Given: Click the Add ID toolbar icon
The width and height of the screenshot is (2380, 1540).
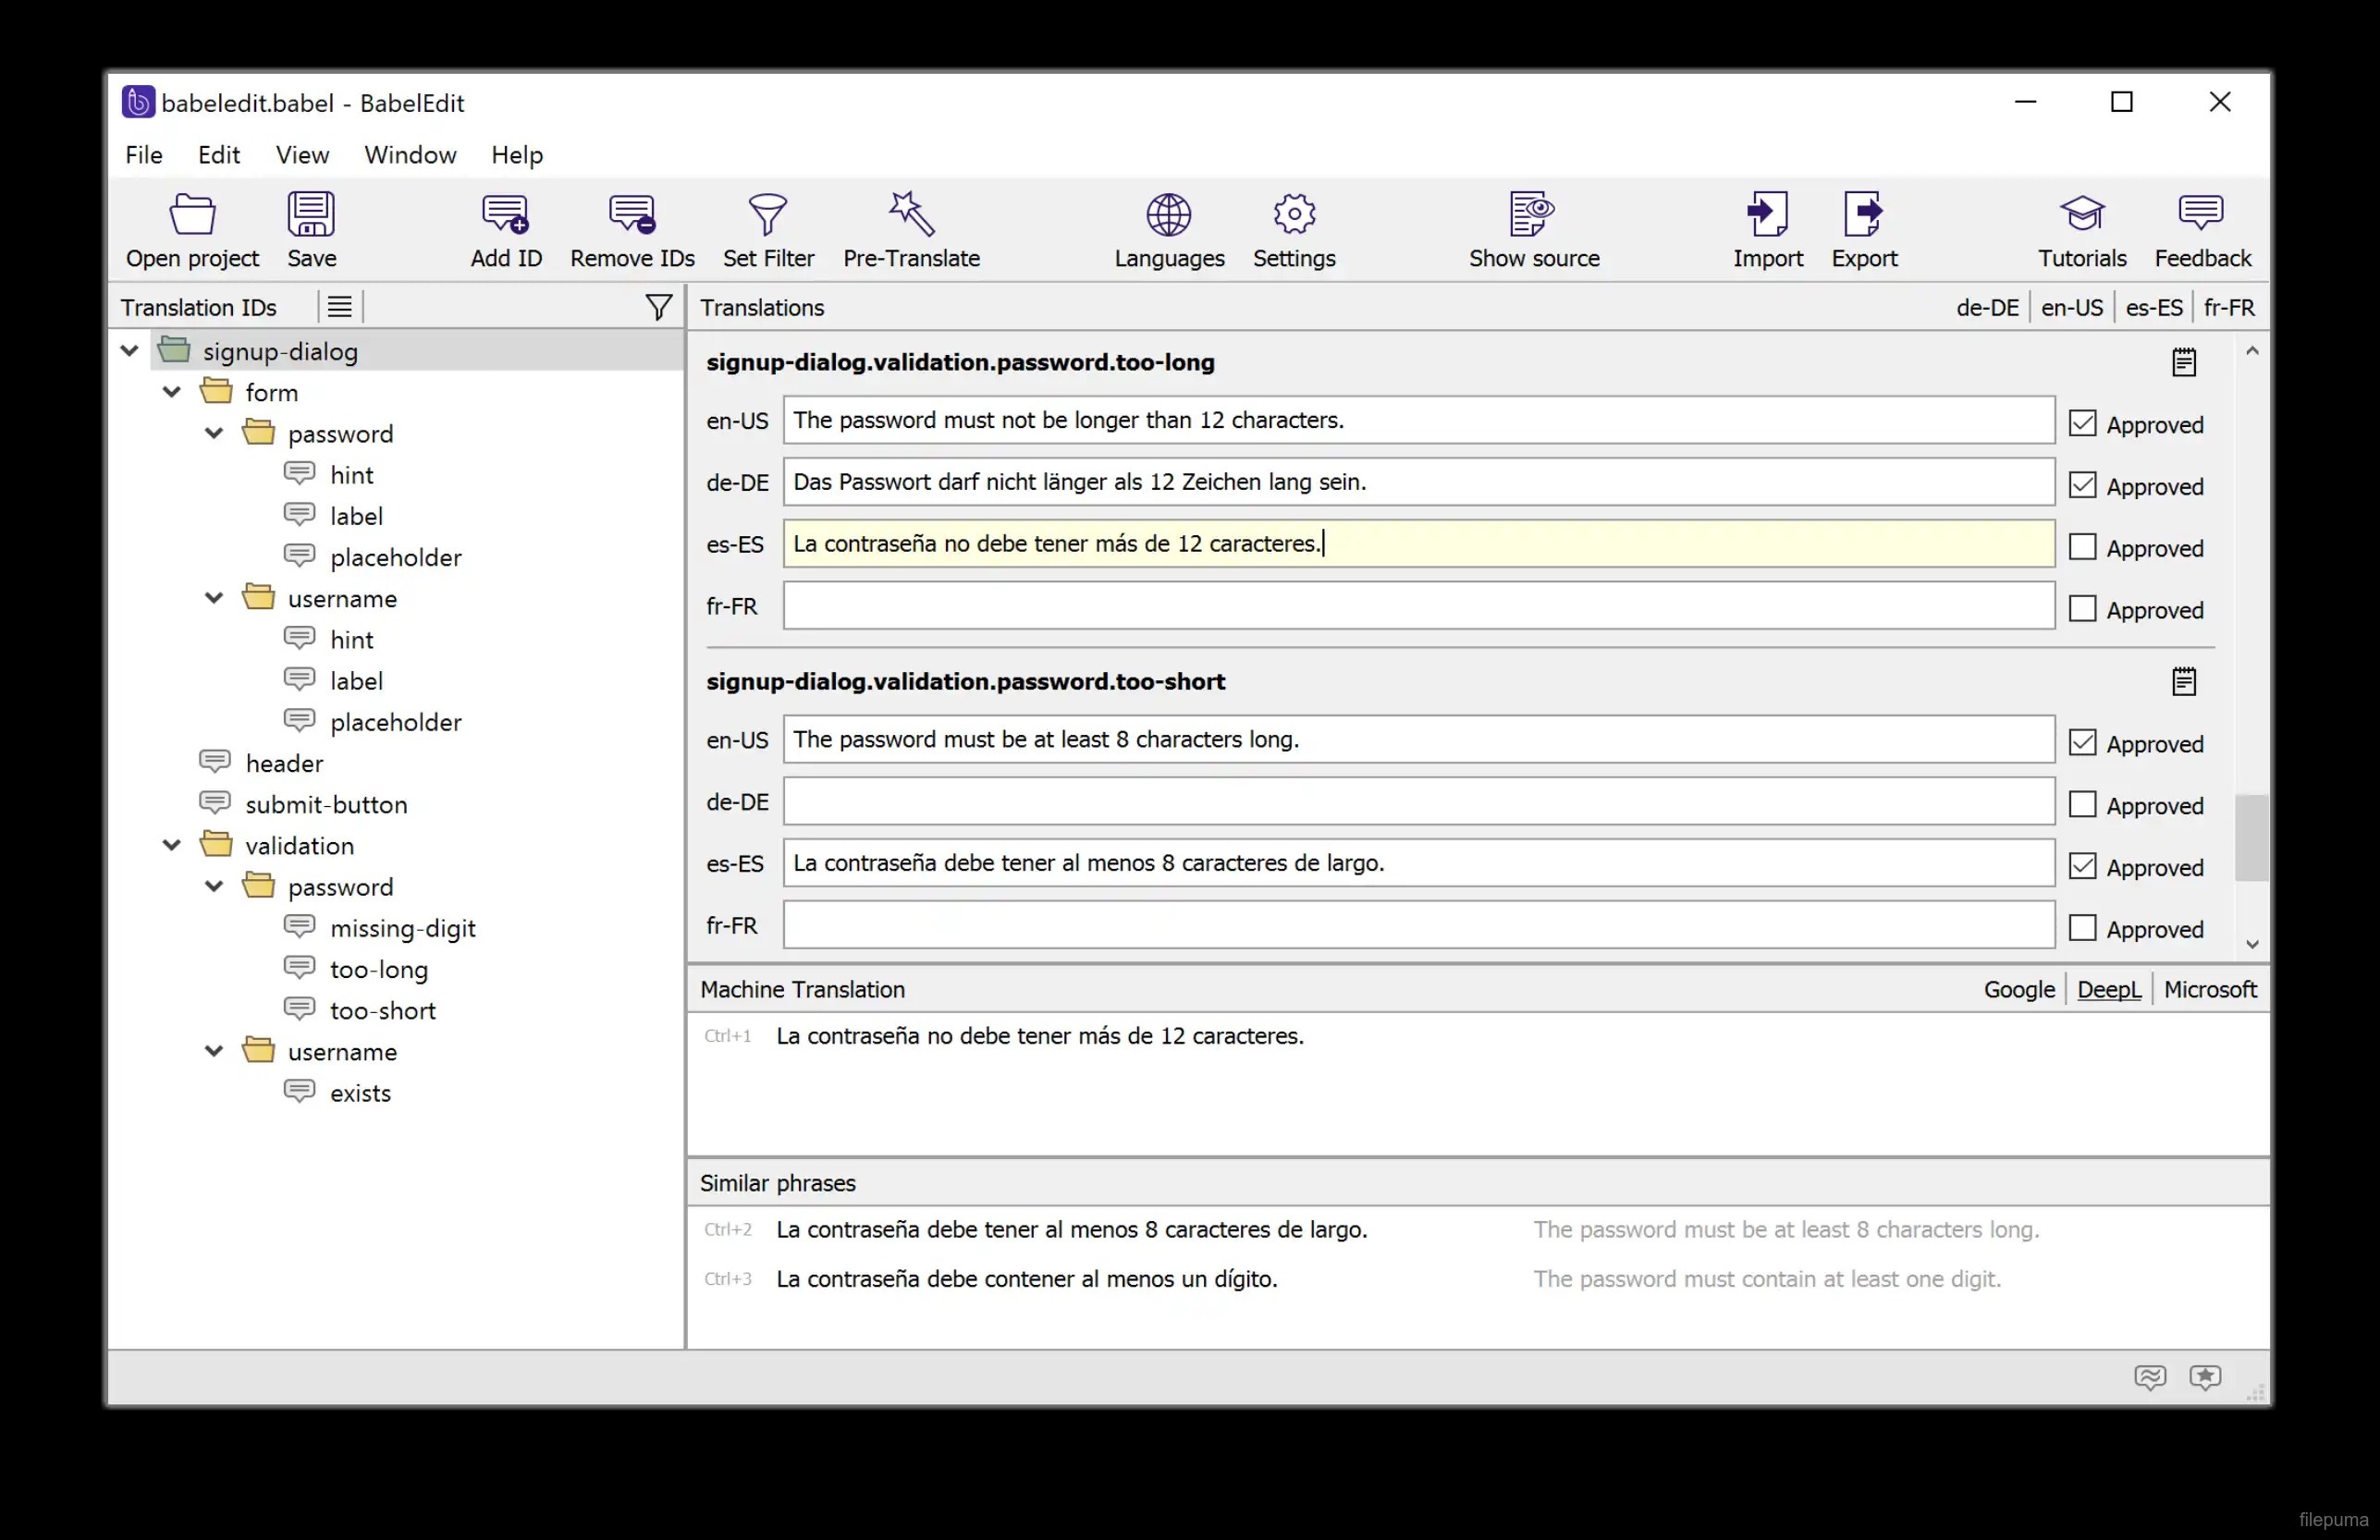Looking at the screenshot, I should pos(505,214).
